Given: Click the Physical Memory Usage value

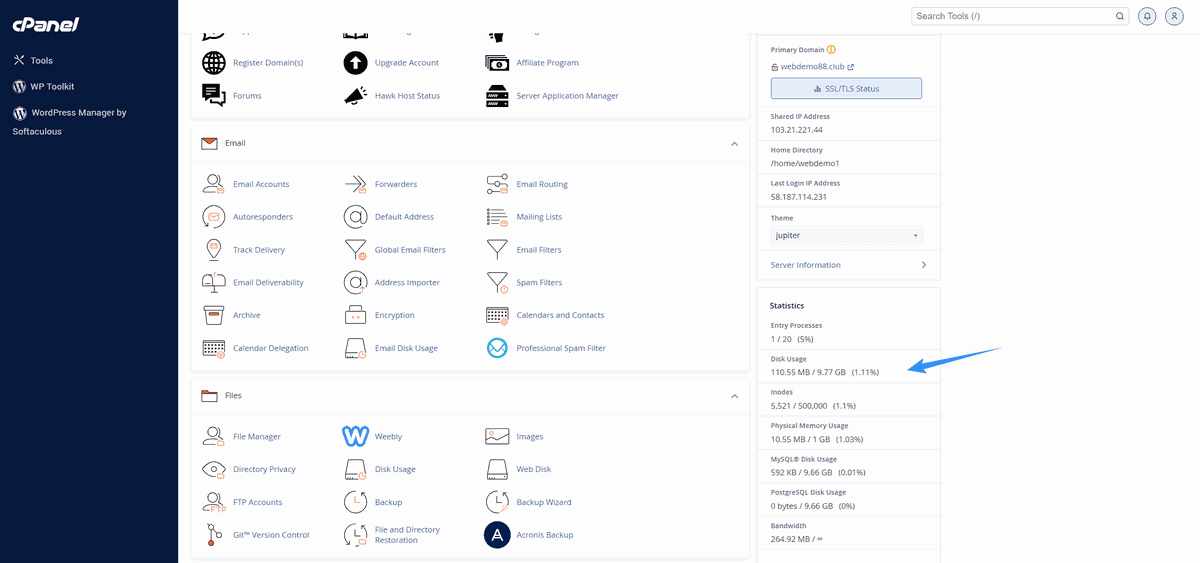Looking at the screenshot, I should pos(817,439).
